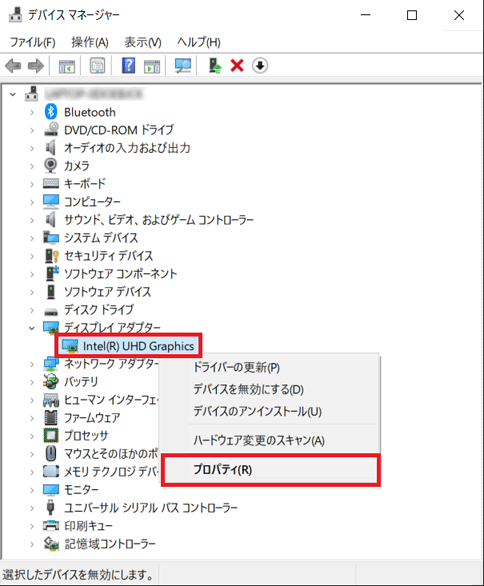484x586 pixels.
Task: Select ユニバーサル シリアル バス コントローラー
Action: (151, 508)
